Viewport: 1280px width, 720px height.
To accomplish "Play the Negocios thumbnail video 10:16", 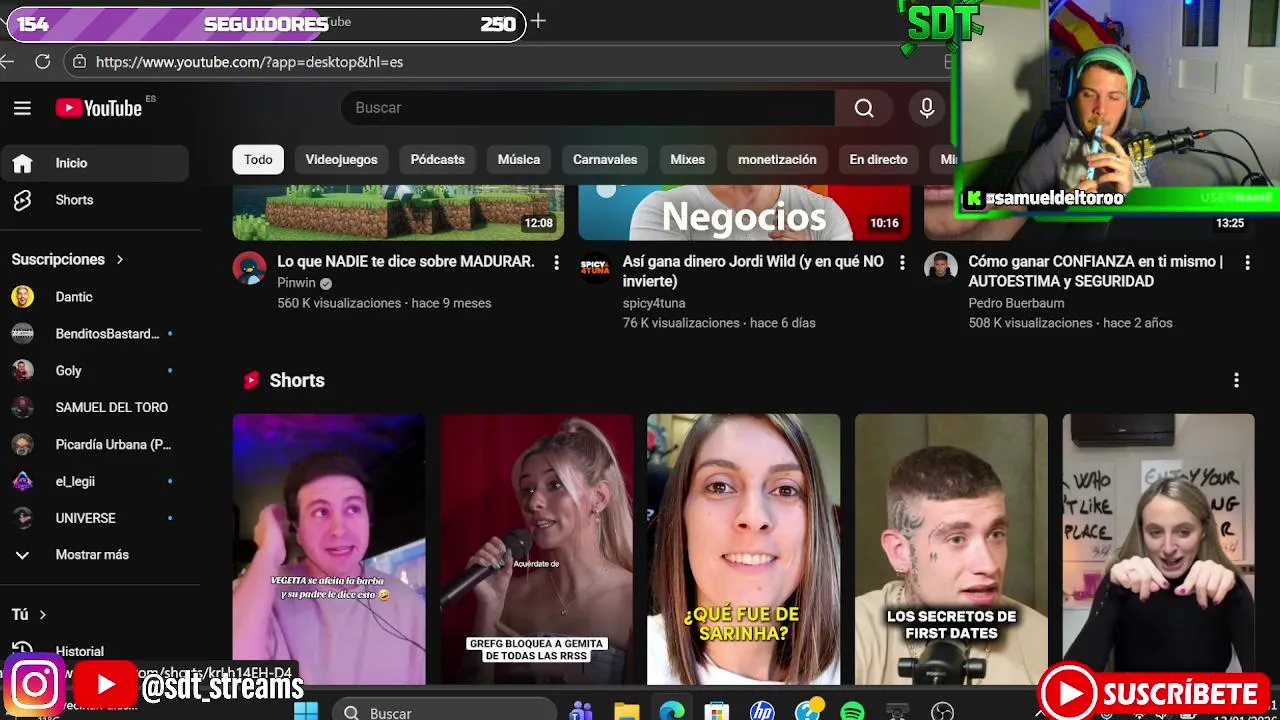I will [744, 213].
